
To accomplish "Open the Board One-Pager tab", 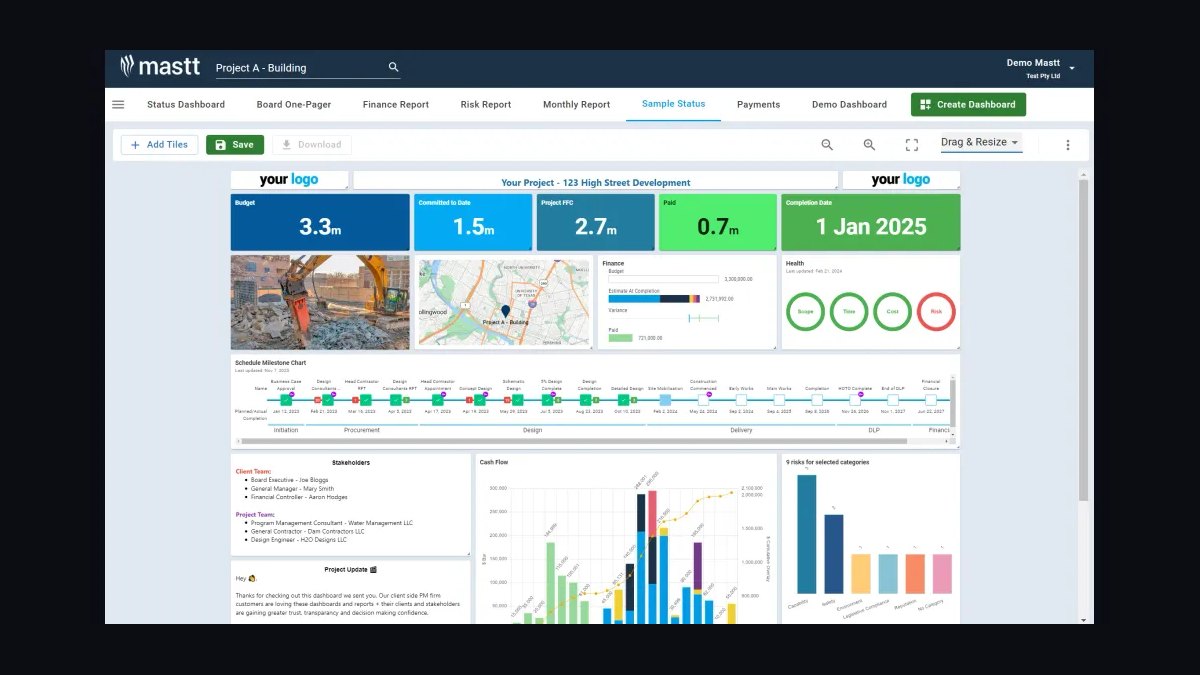I will click(x=294, y=104).
